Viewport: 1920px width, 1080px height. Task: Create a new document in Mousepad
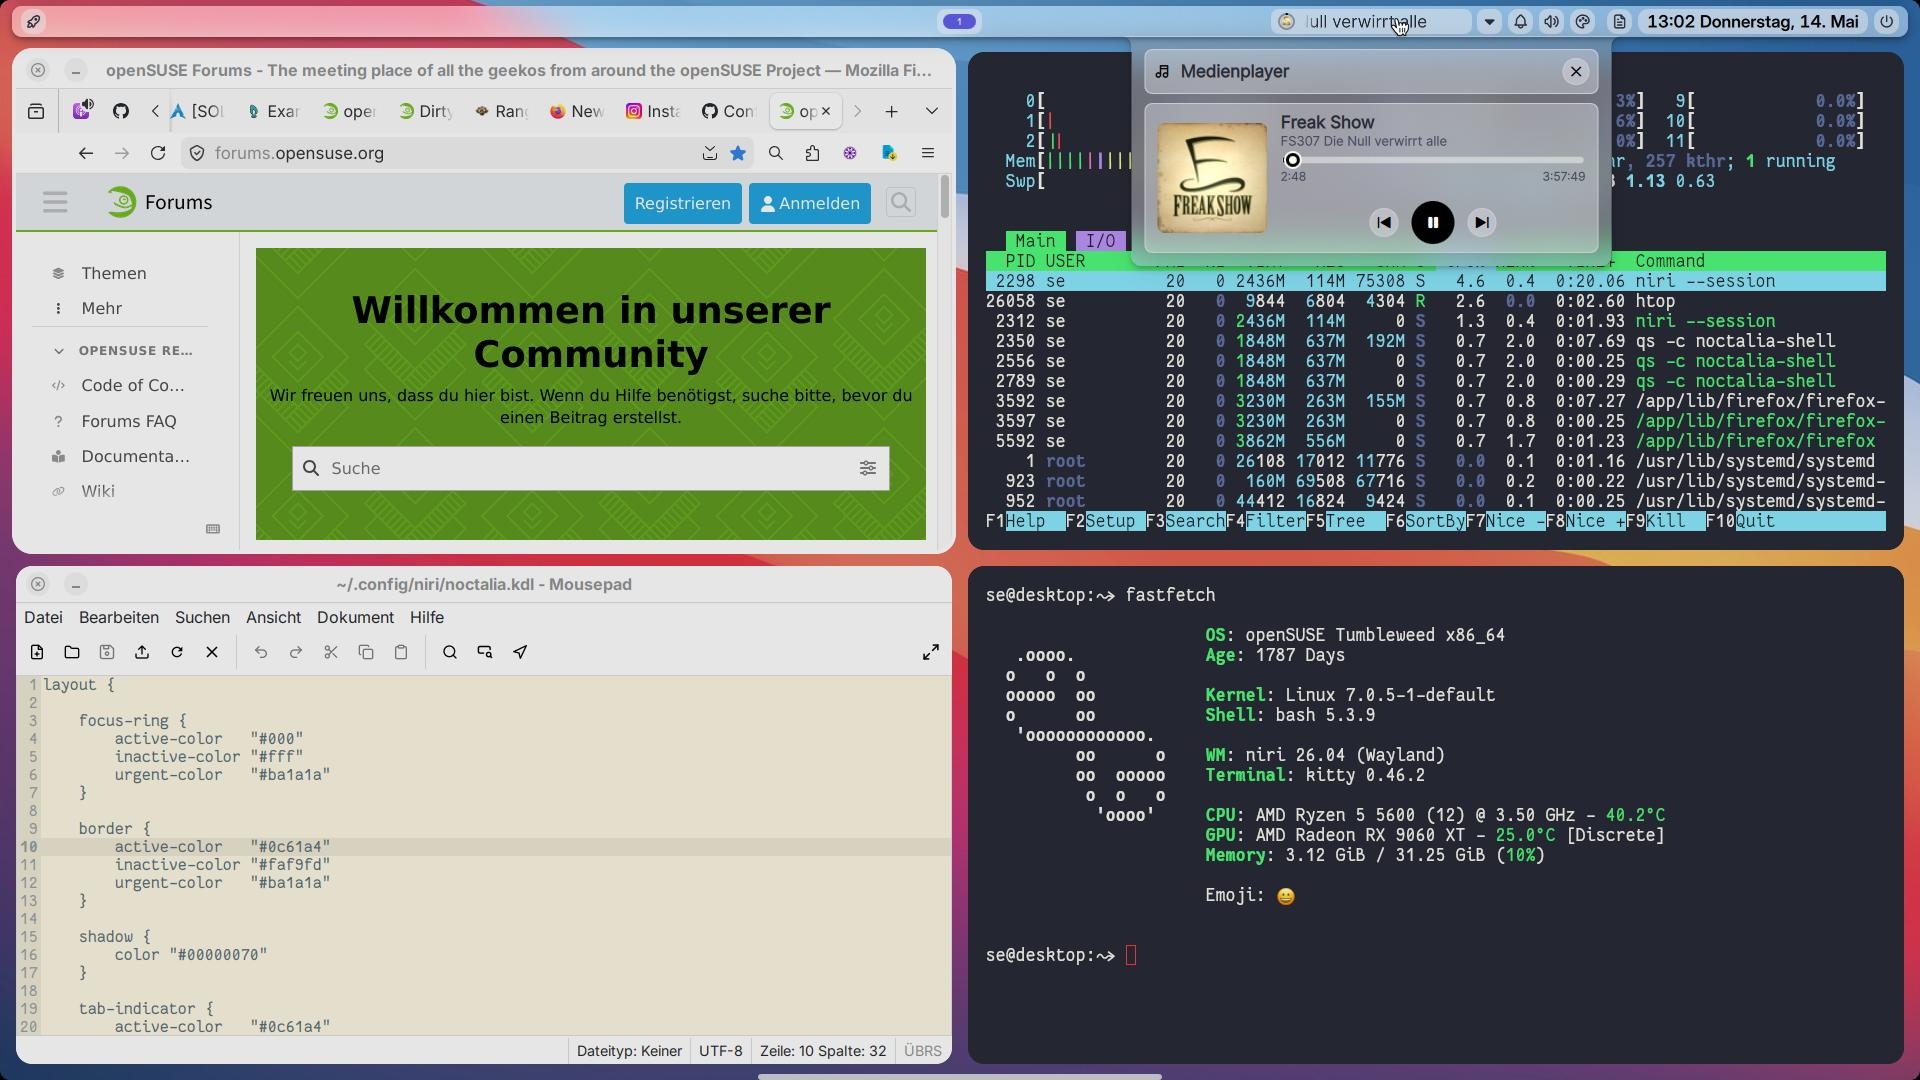pyautogui.click(x=37, y=652)
